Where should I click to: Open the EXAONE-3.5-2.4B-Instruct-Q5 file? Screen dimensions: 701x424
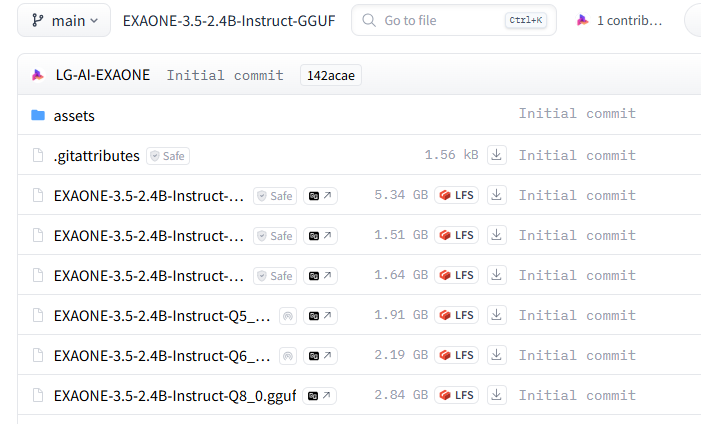[x=162, y=316]
